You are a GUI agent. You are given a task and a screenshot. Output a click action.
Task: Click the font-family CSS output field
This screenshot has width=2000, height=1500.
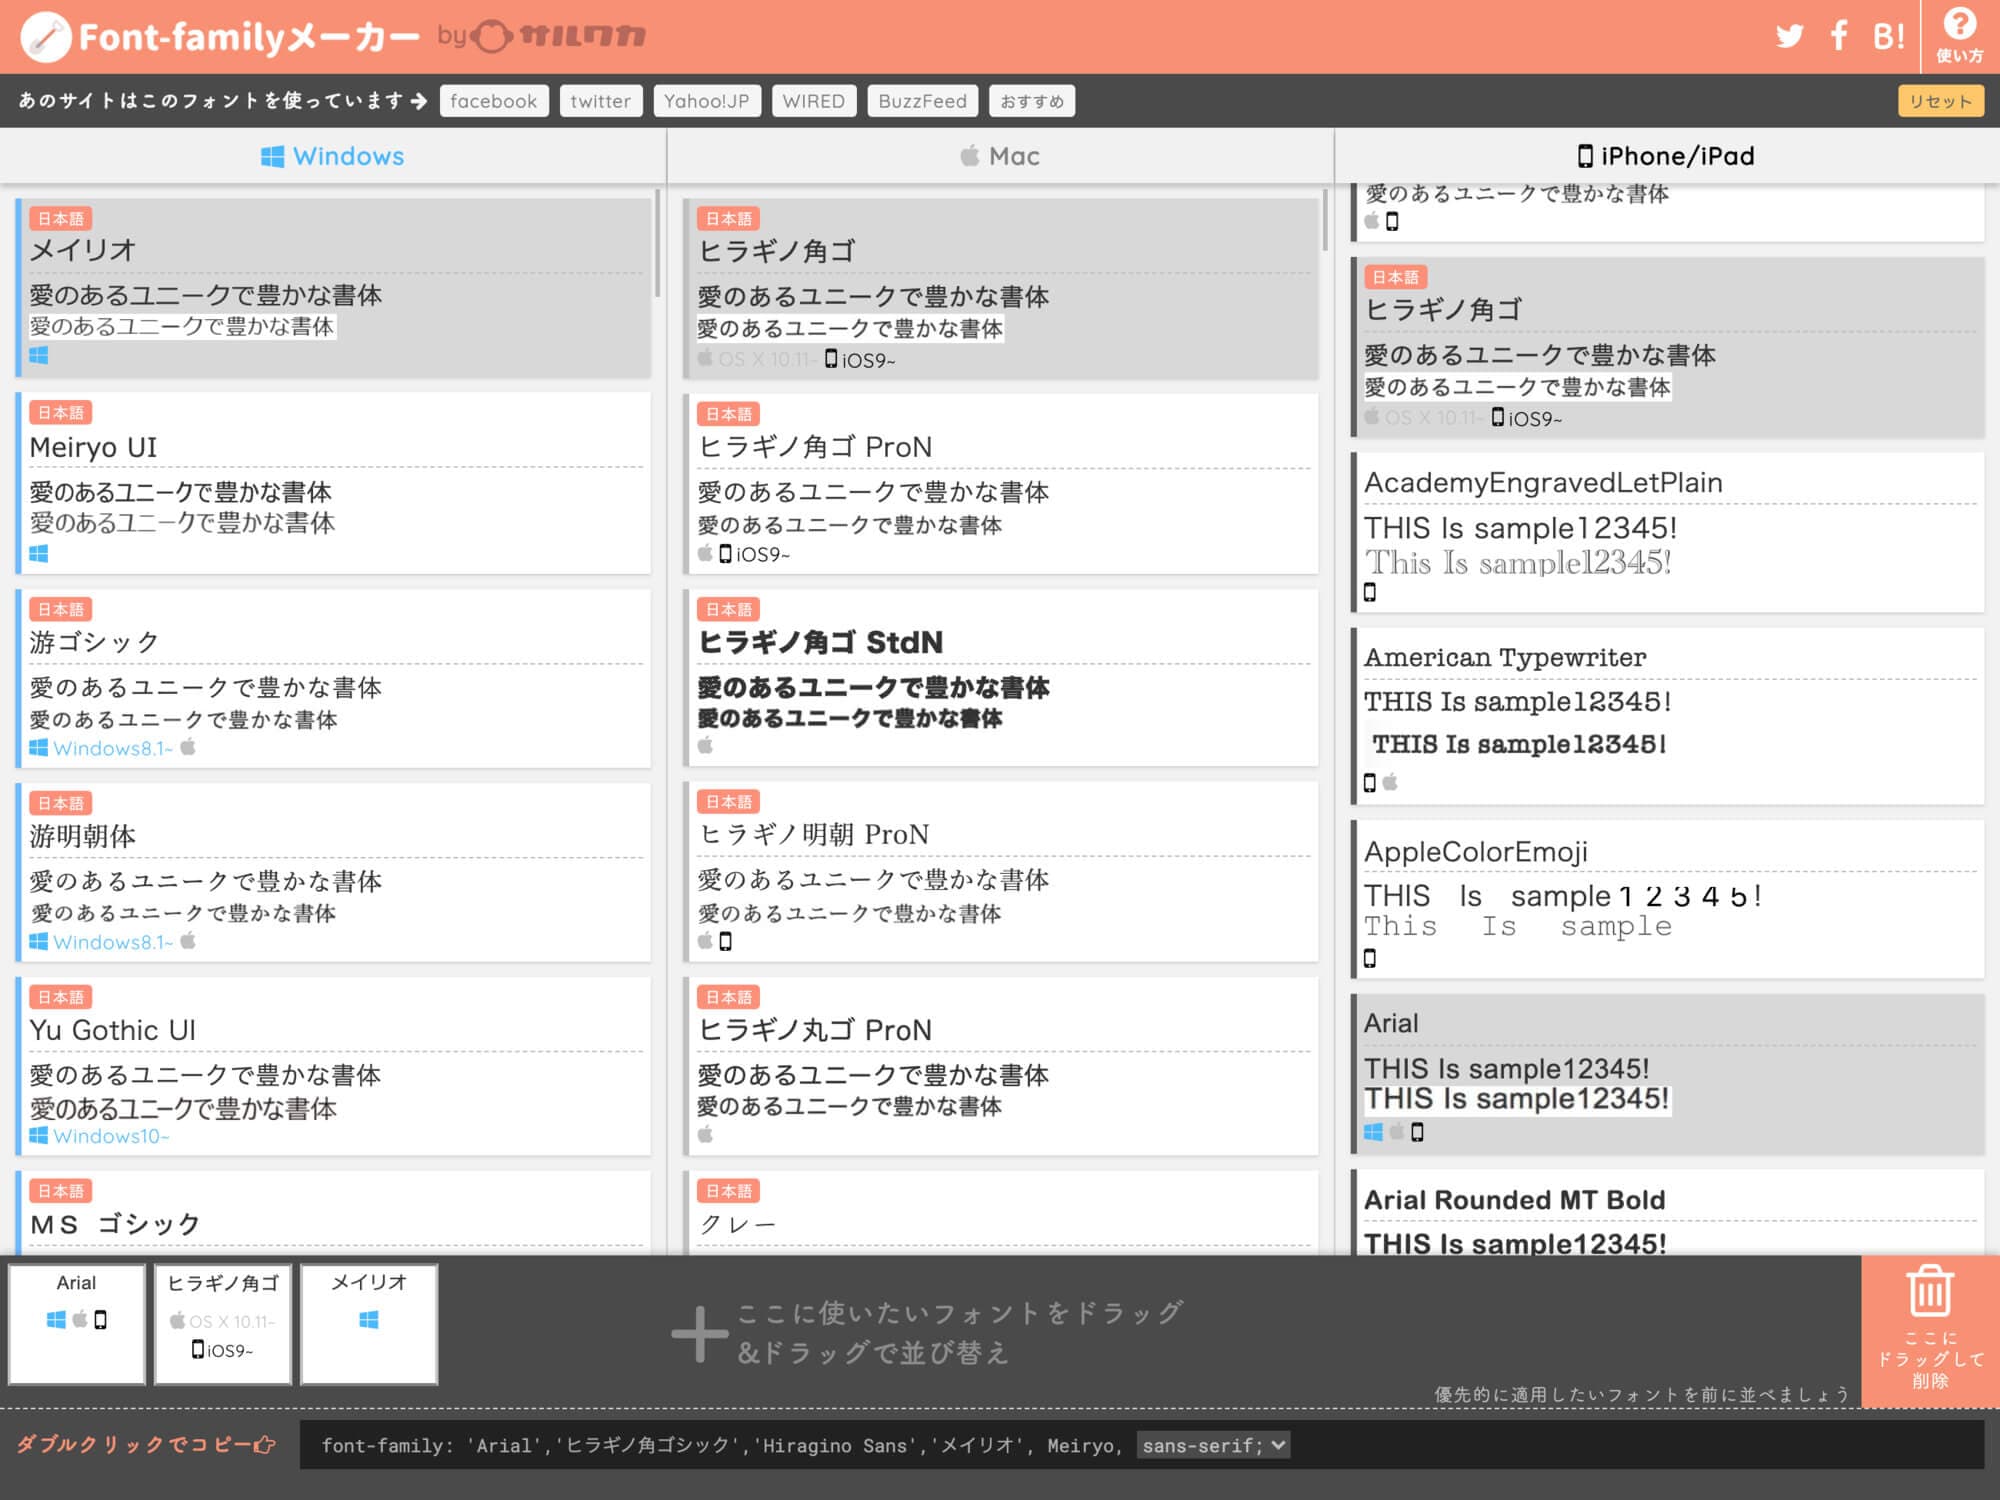click(1142, 1445)
